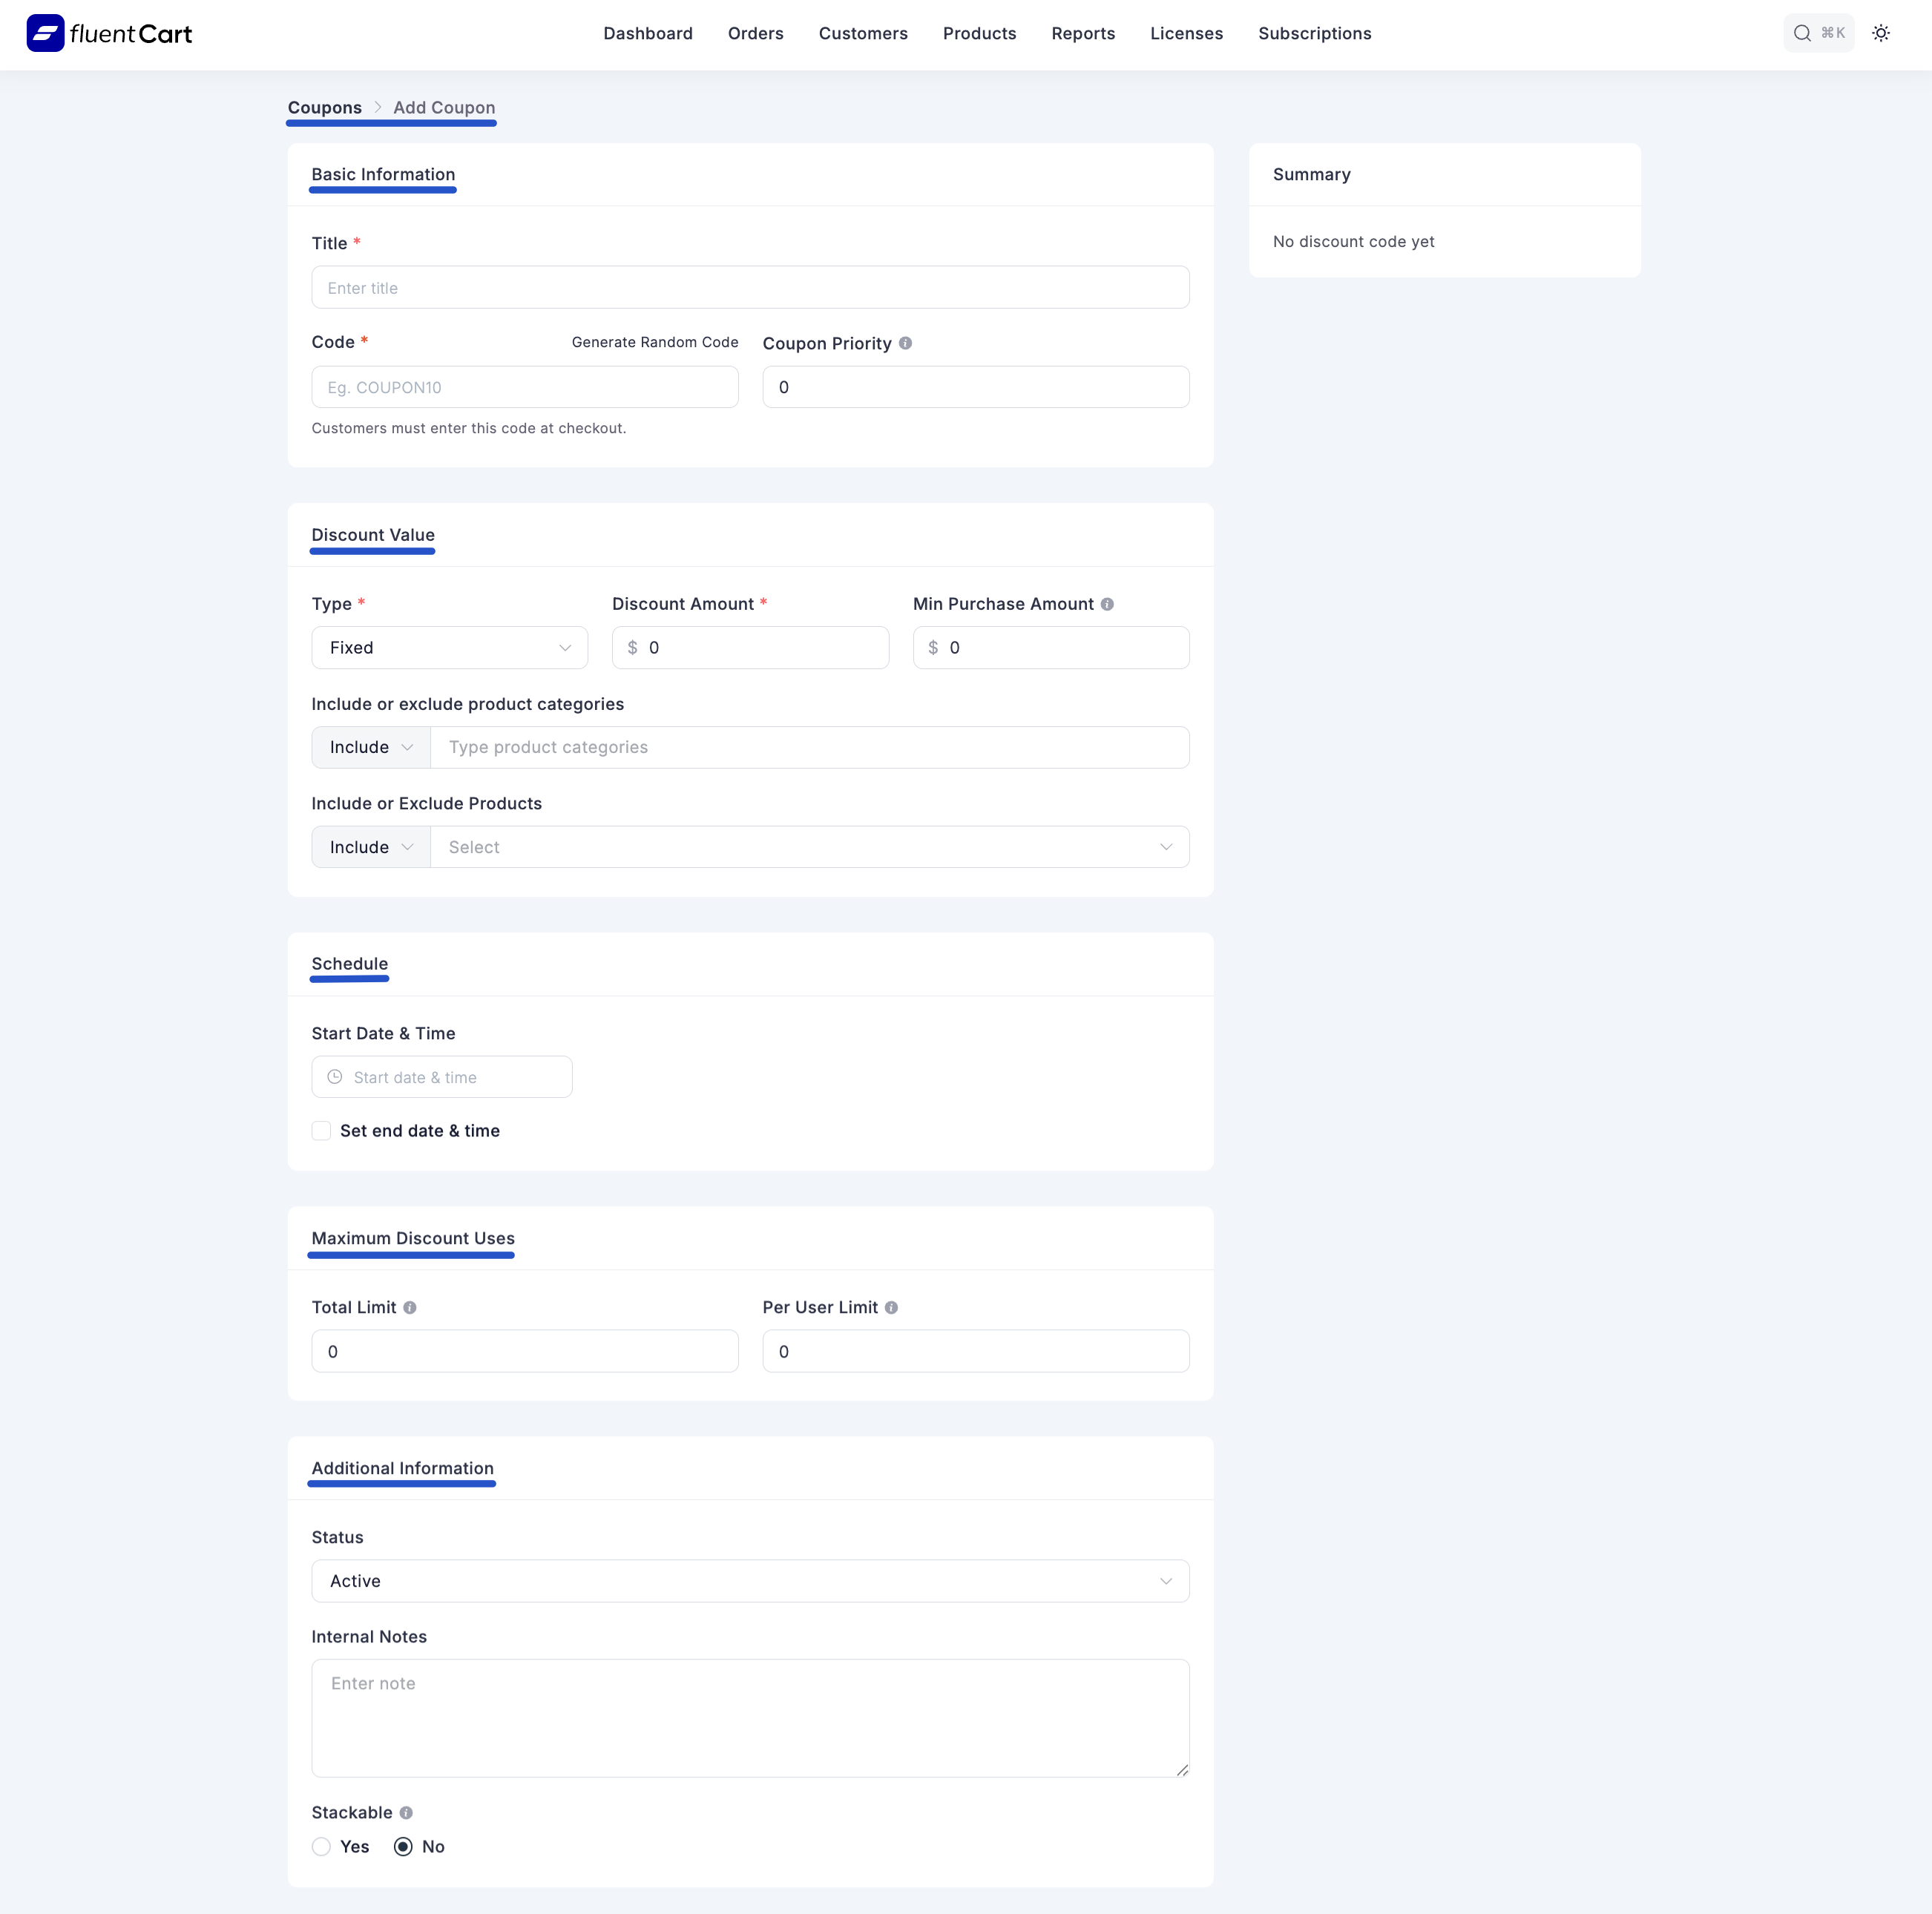Select No for Stackable
Viewport: 1932px width, 1914px height.
(402, 1847)
